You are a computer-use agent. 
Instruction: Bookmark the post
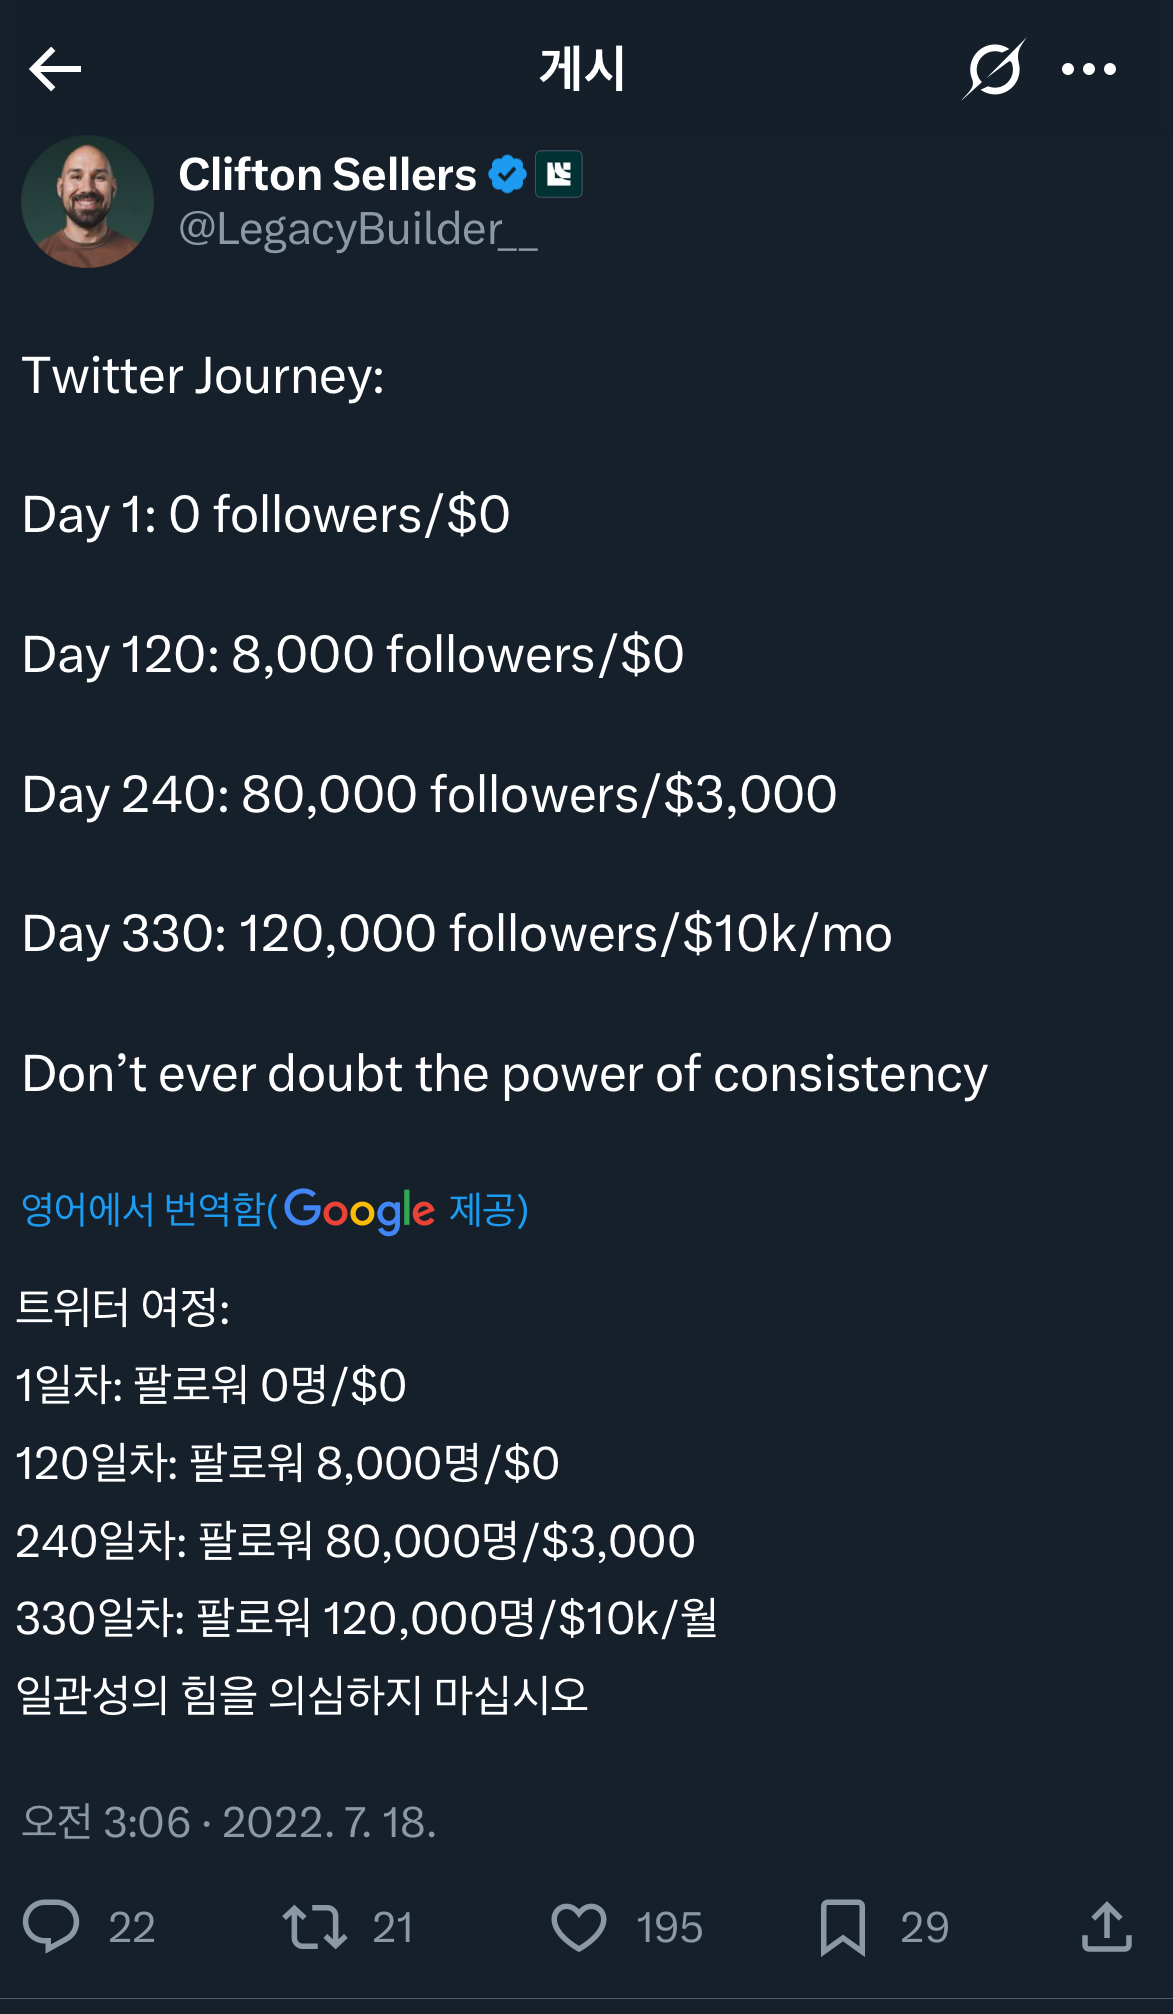(x=842, y=1926)
